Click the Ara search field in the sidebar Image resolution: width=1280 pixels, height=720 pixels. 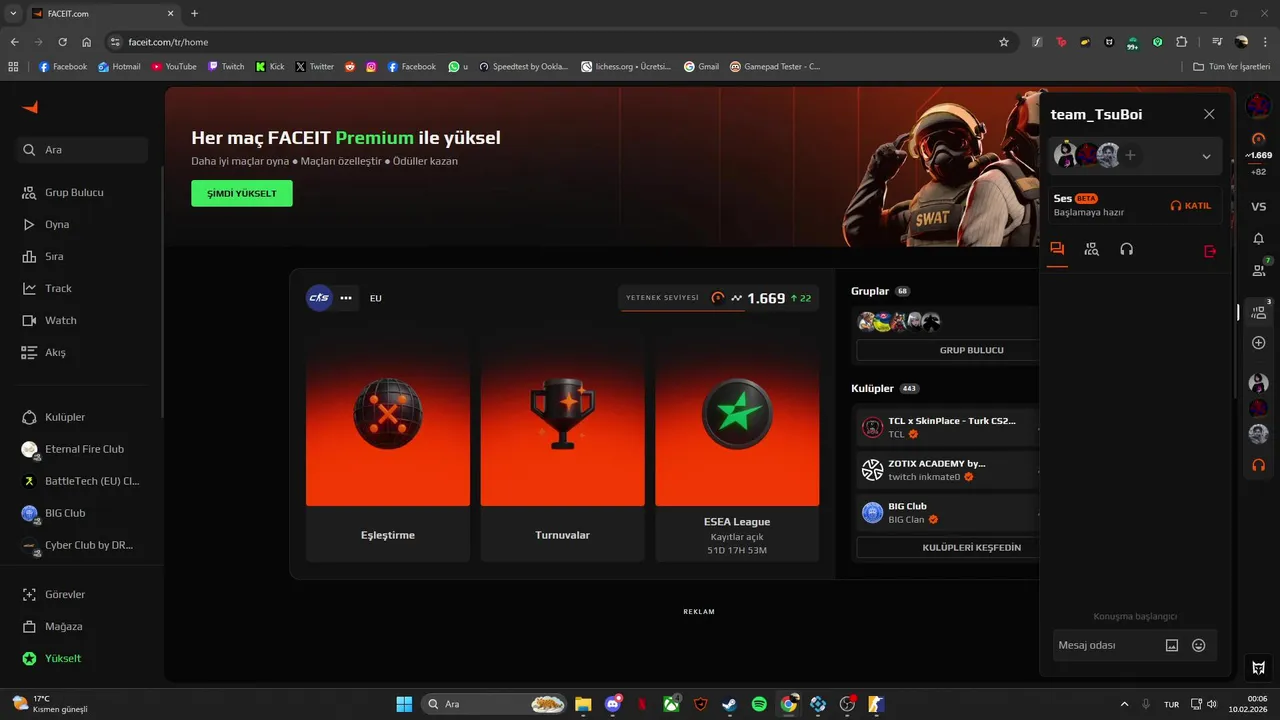[x=82, y=150]
